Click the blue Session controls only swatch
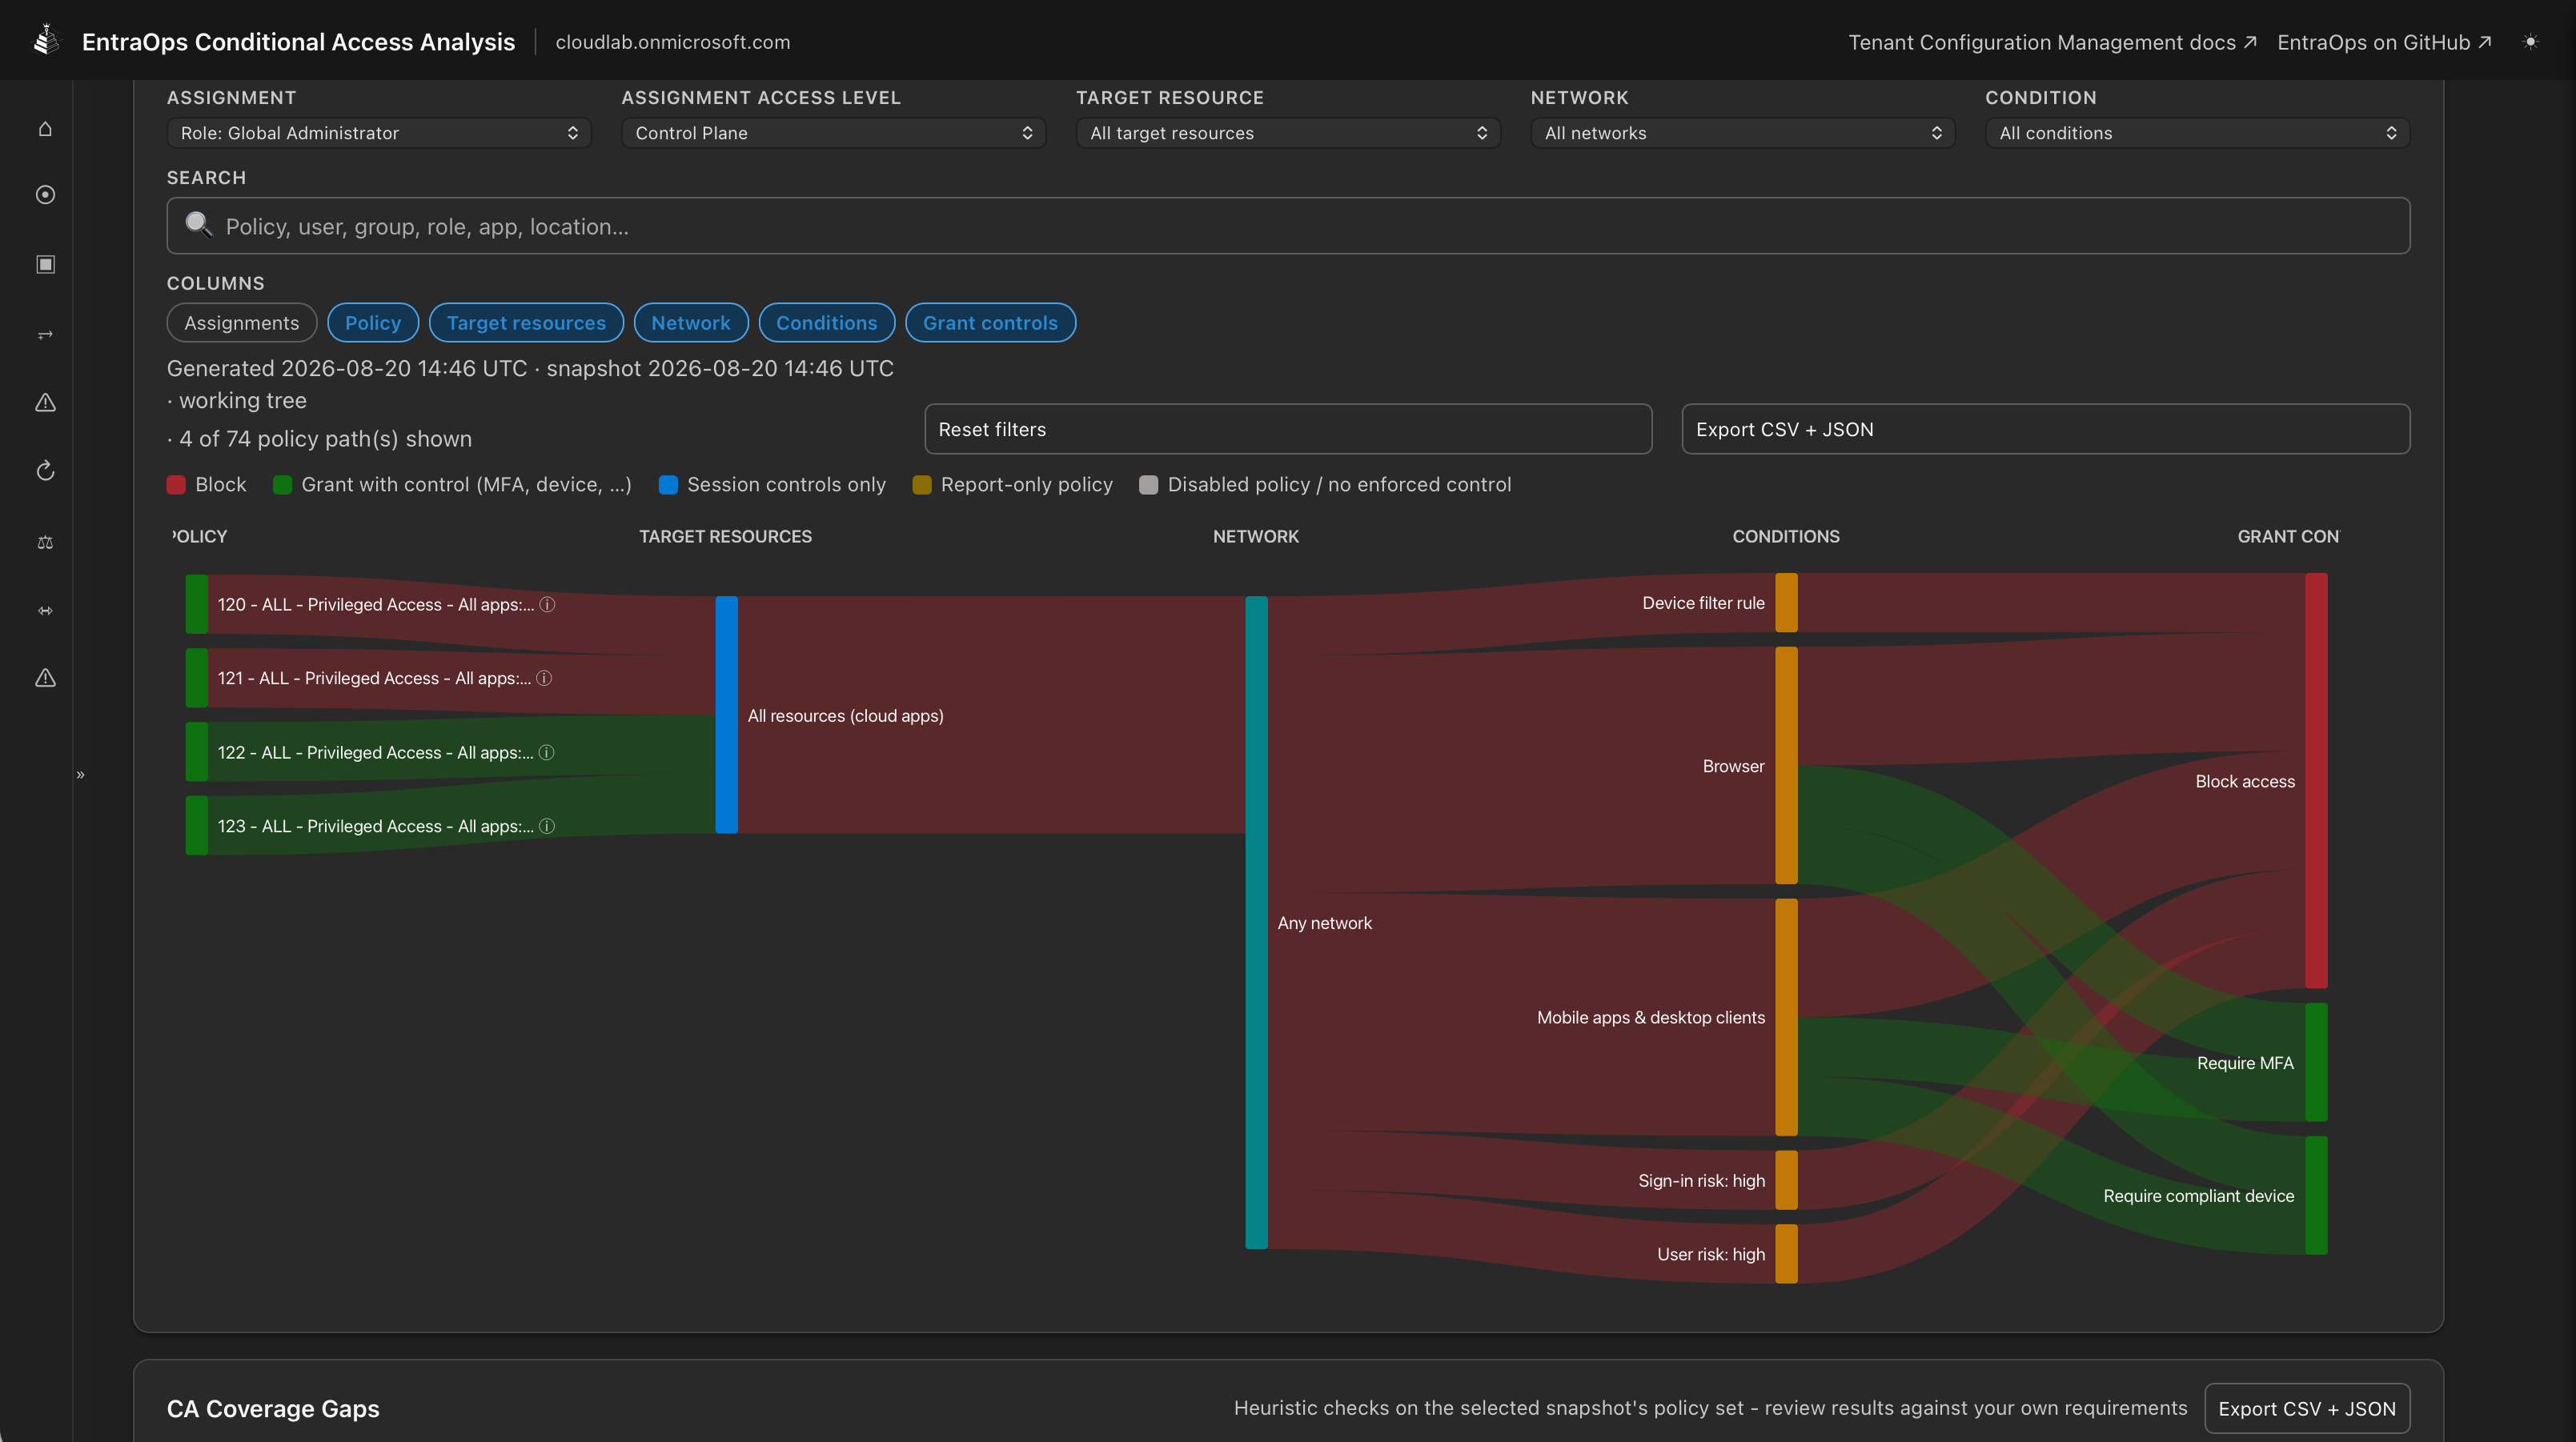The width and height of the screenshot is (2576, 1442). tap(668, 485)
